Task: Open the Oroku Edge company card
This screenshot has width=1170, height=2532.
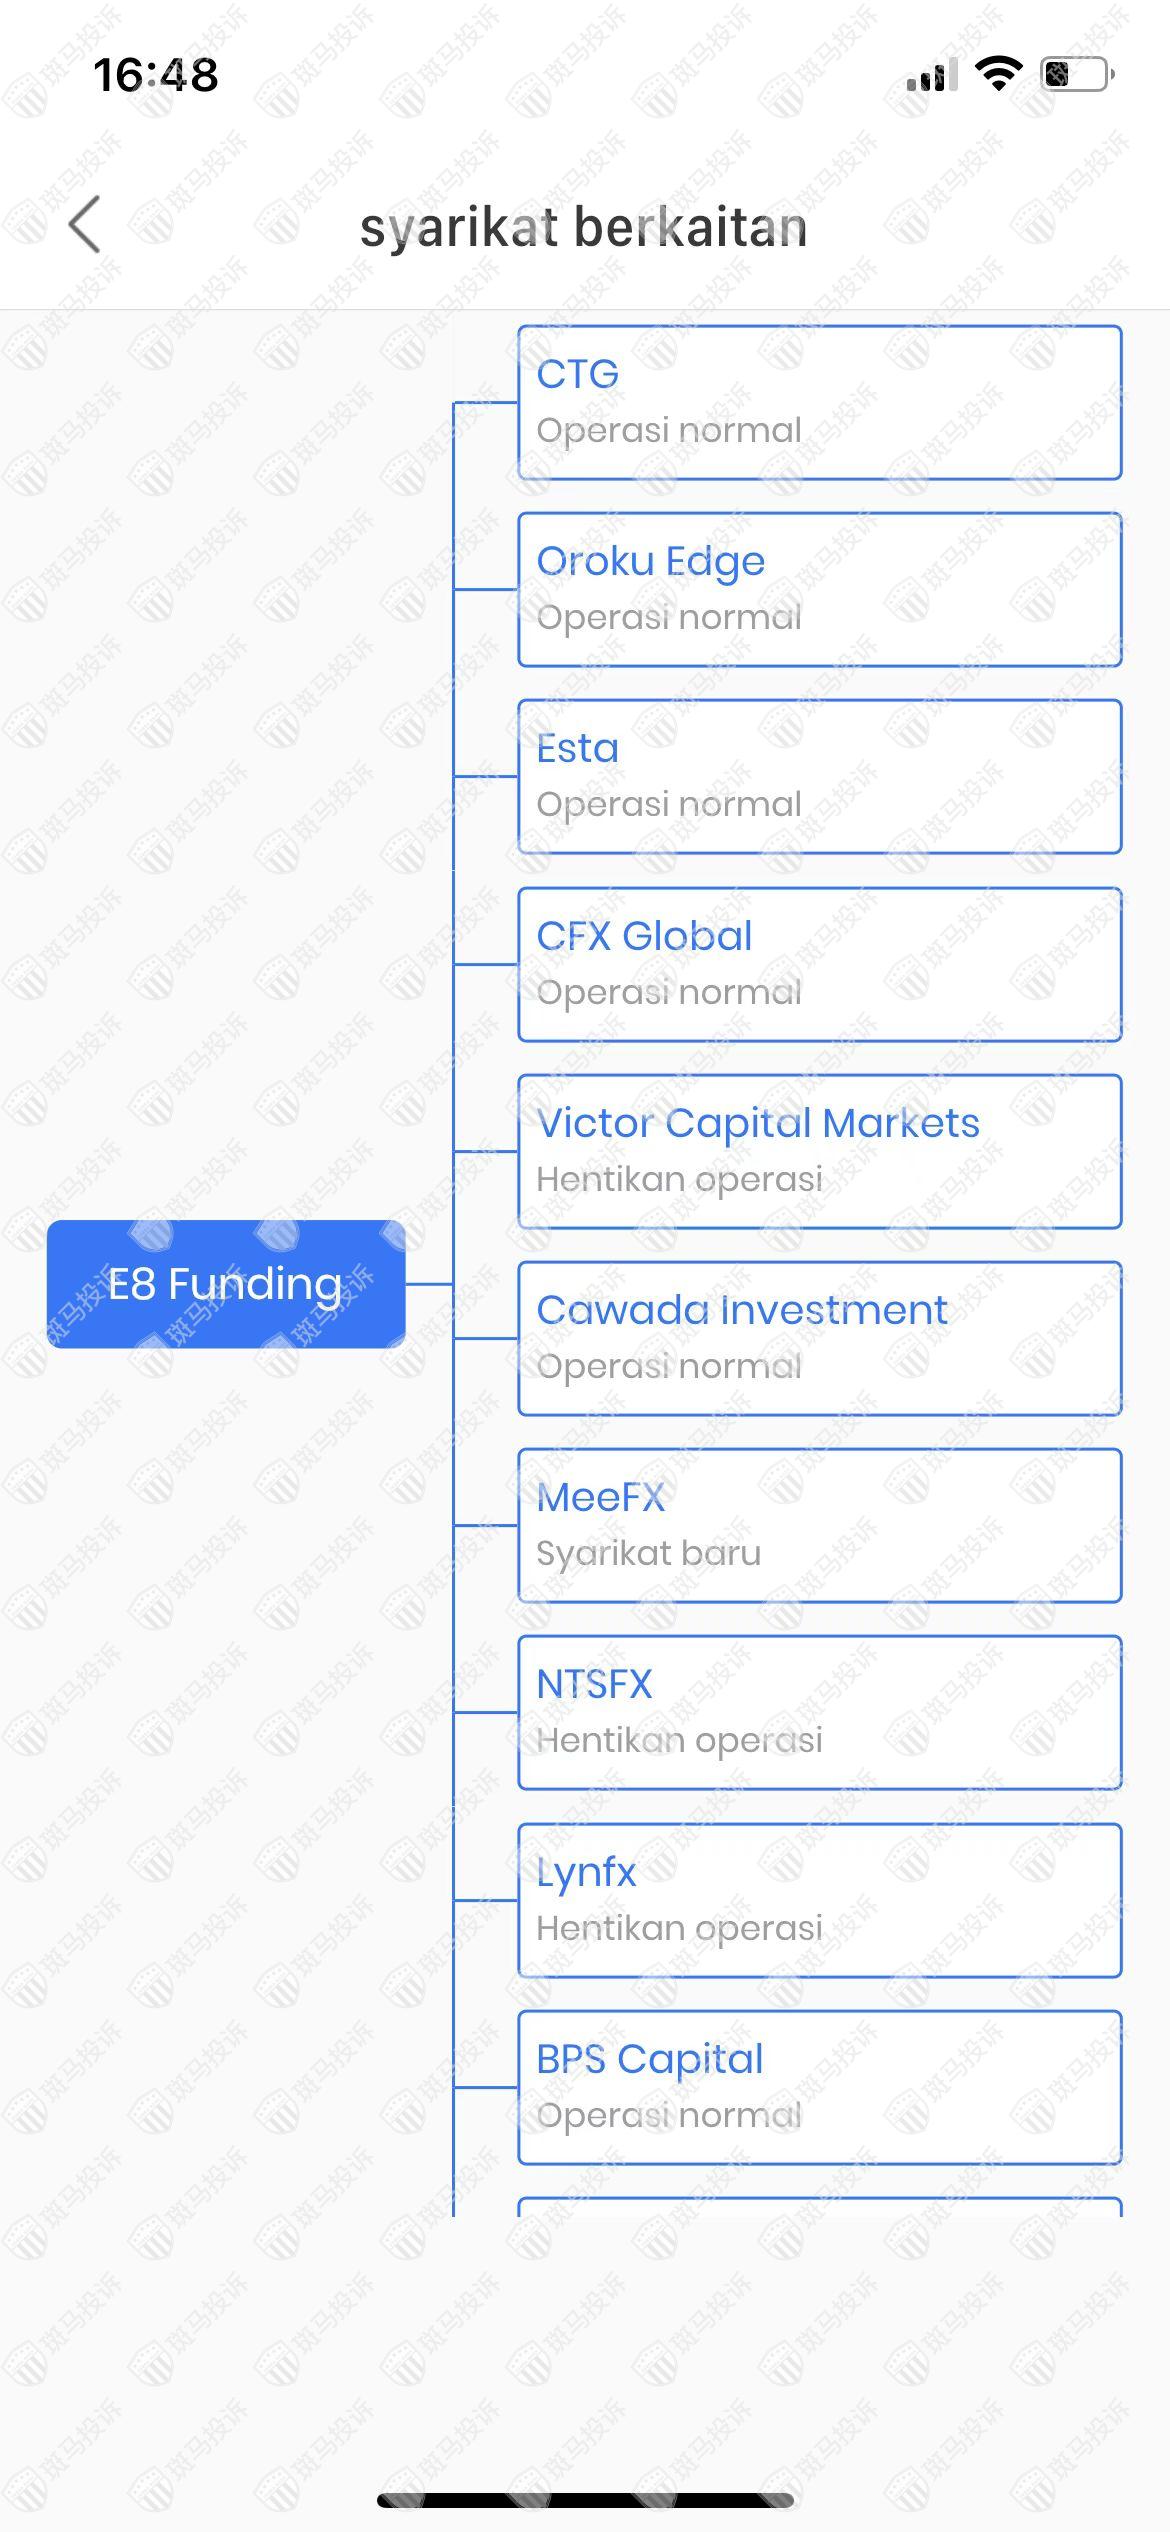Action: (x=819, y=589)
